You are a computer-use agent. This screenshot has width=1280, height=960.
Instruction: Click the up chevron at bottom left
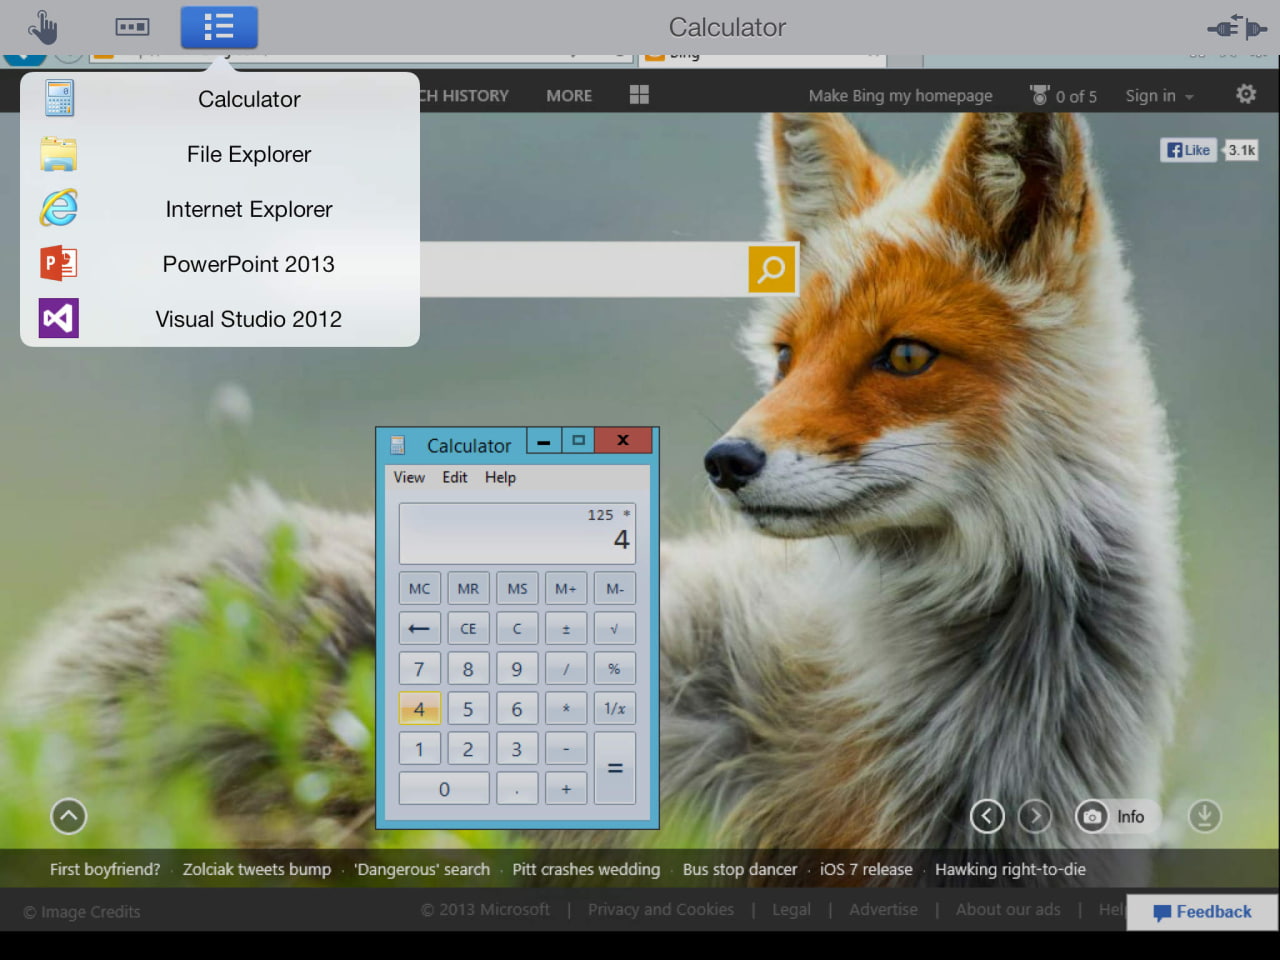pyautogui.click(x=68, y=816)
